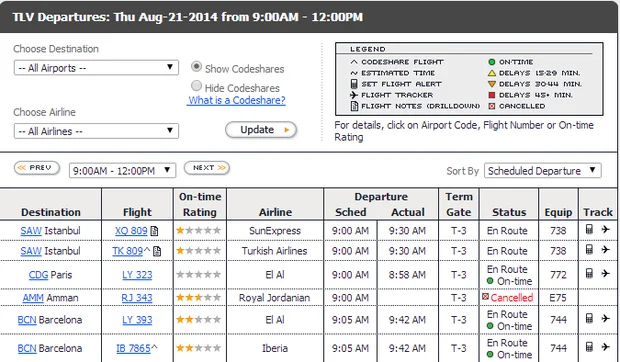Open flight notes icon for XQ 809
Viewport: 620px width, 362px height.
pyautogui.click(x=155, y=231)
